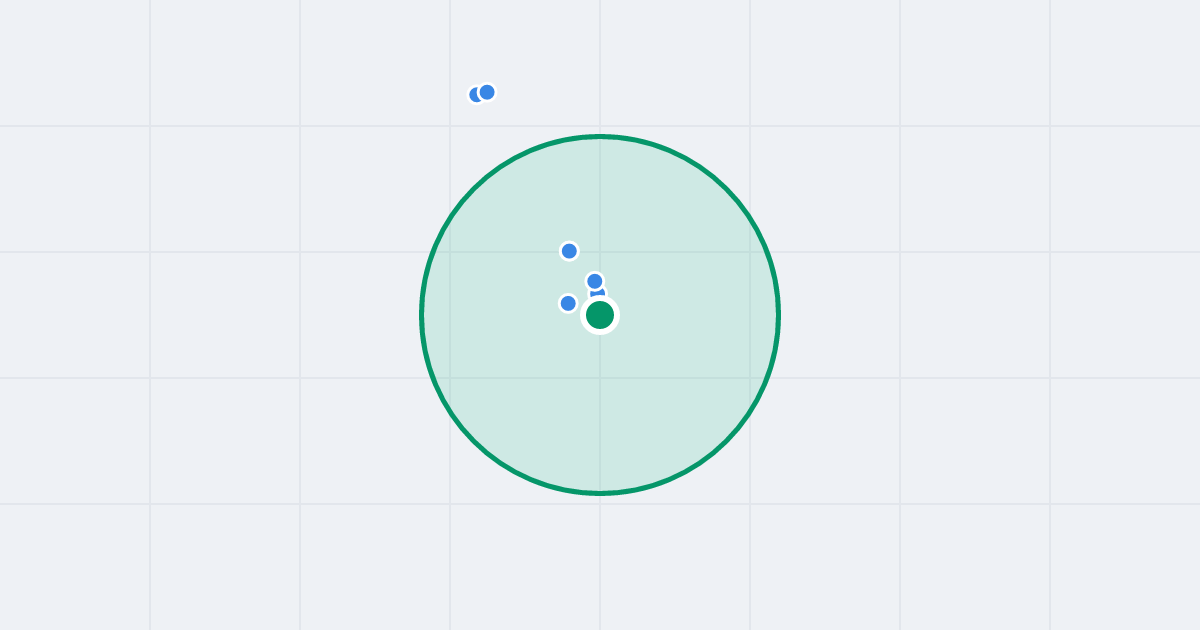Click empty map background at far right
The height and width of the screenshot is (630, 1200).
1125,315
